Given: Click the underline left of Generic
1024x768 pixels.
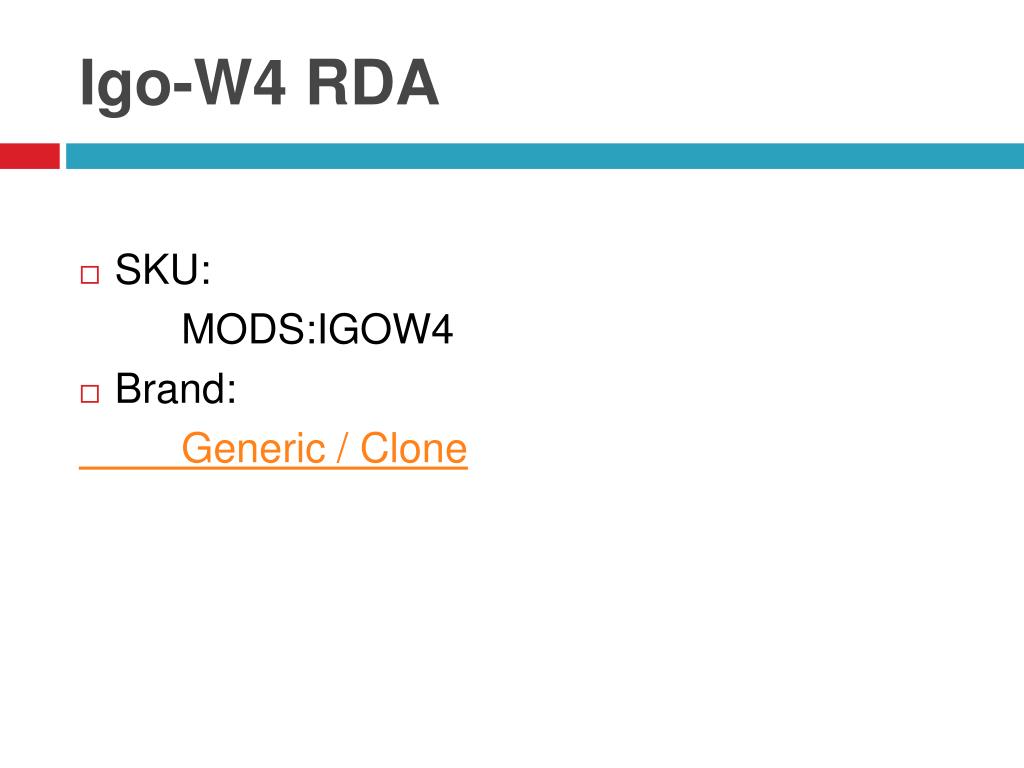Looking at the screenshot, I should tap(130, 468).
